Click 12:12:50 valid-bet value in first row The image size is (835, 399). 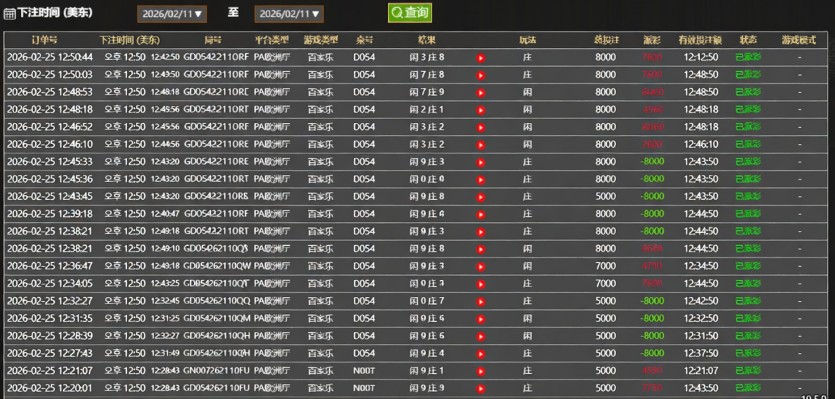coord(701,58)
